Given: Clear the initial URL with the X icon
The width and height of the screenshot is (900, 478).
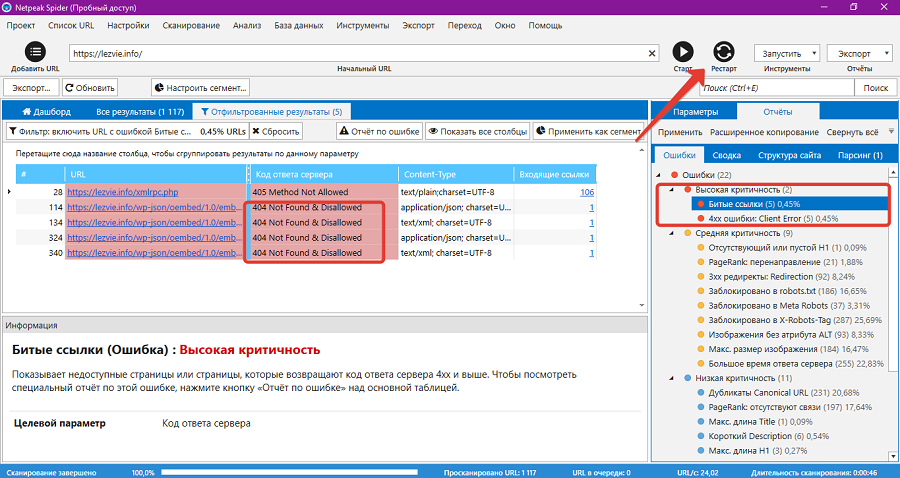Looking at the screenshot, I should (x=651, y=53).
